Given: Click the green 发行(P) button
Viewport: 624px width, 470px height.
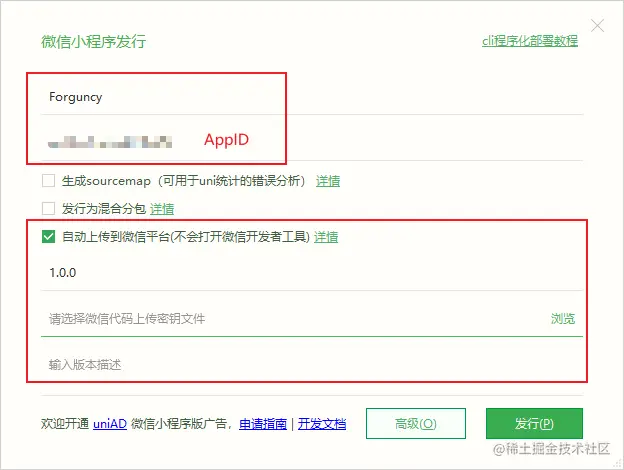Looking at the screenshot, I should point(534,423).
